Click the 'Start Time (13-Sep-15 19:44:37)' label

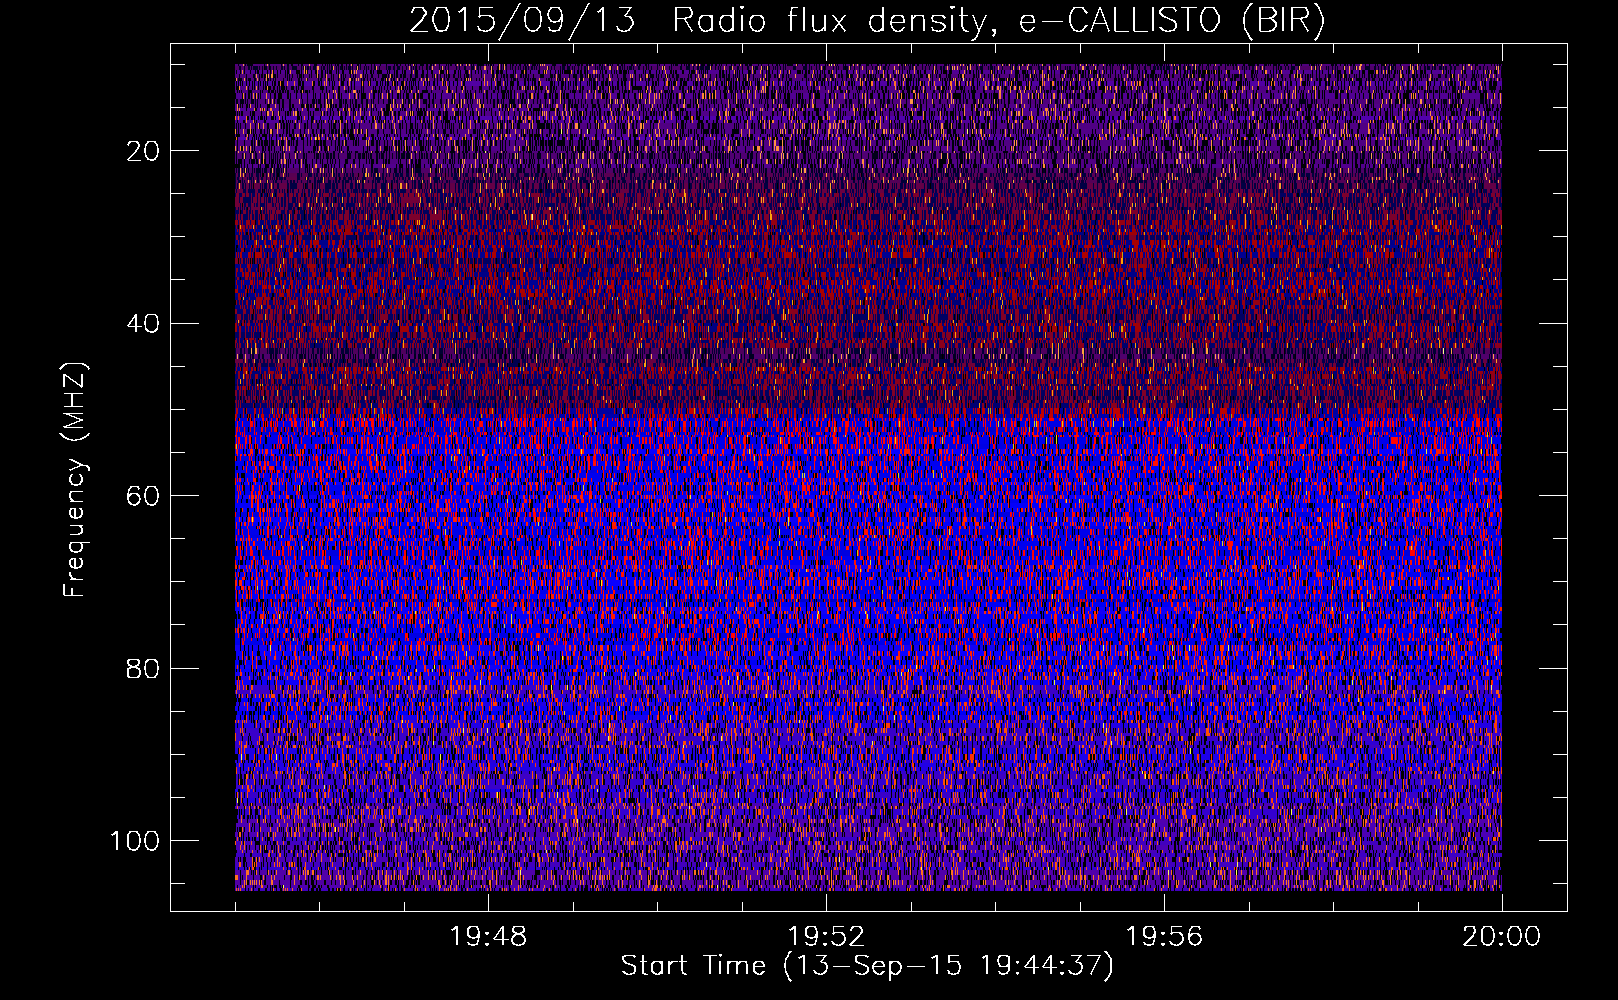867,966
